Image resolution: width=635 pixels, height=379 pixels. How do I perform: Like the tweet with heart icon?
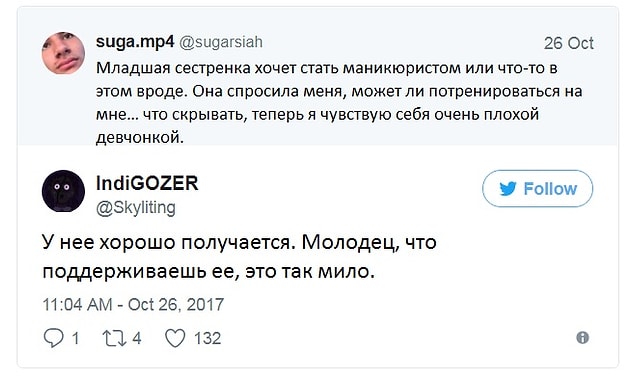pos(175,338)
